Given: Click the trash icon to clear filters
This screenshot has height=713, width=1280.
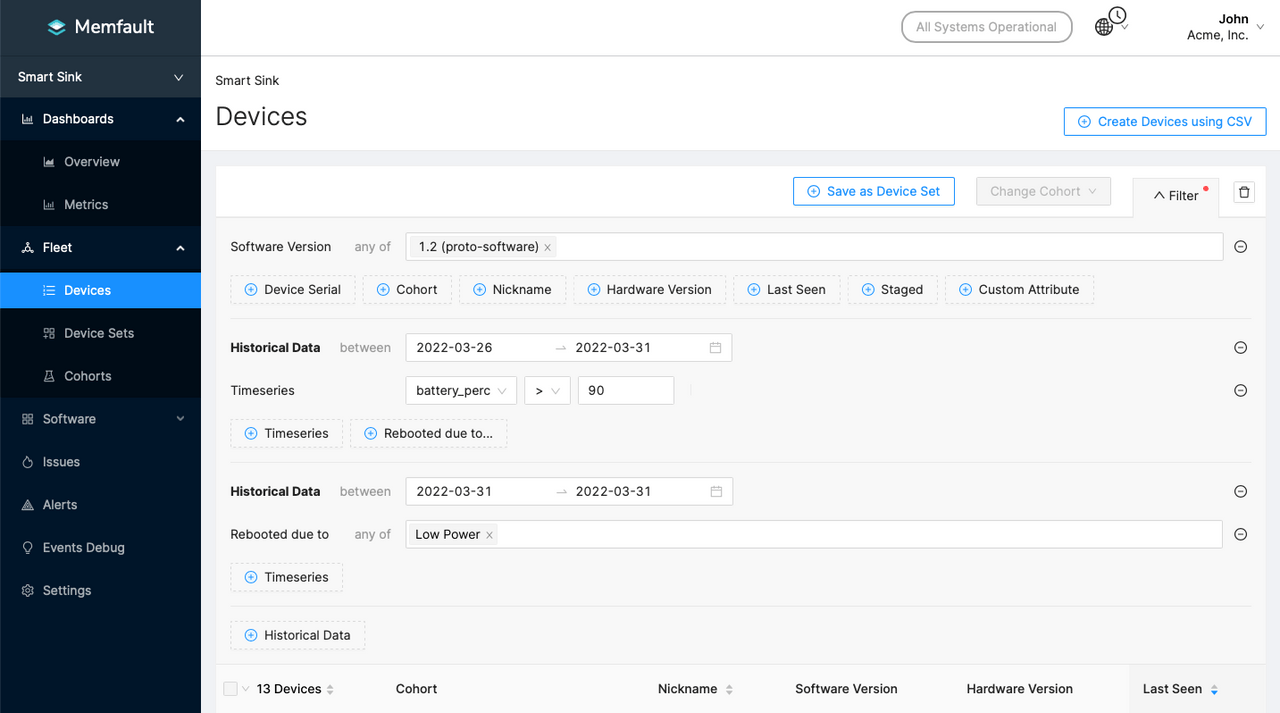Looking at the screenshot, I should tap(1244, 192).
